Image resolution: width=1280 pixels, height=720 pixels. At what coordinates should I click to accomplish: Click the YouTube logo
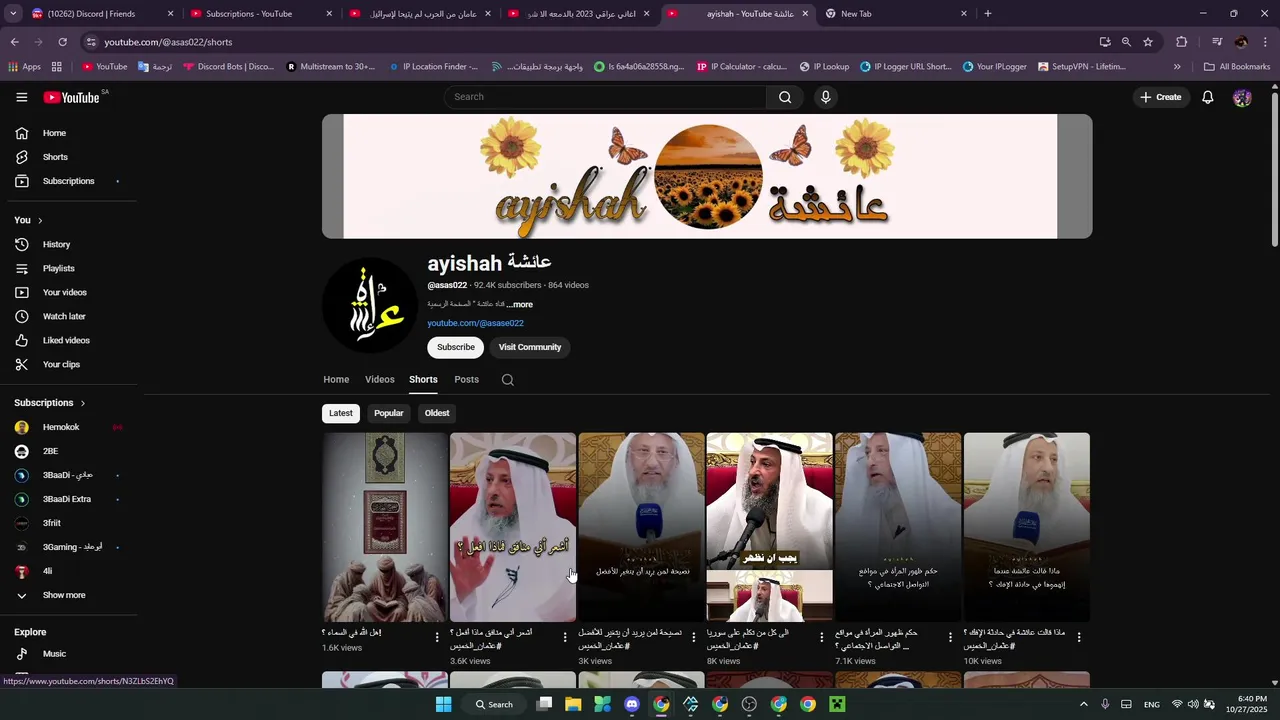coord(71,97)
